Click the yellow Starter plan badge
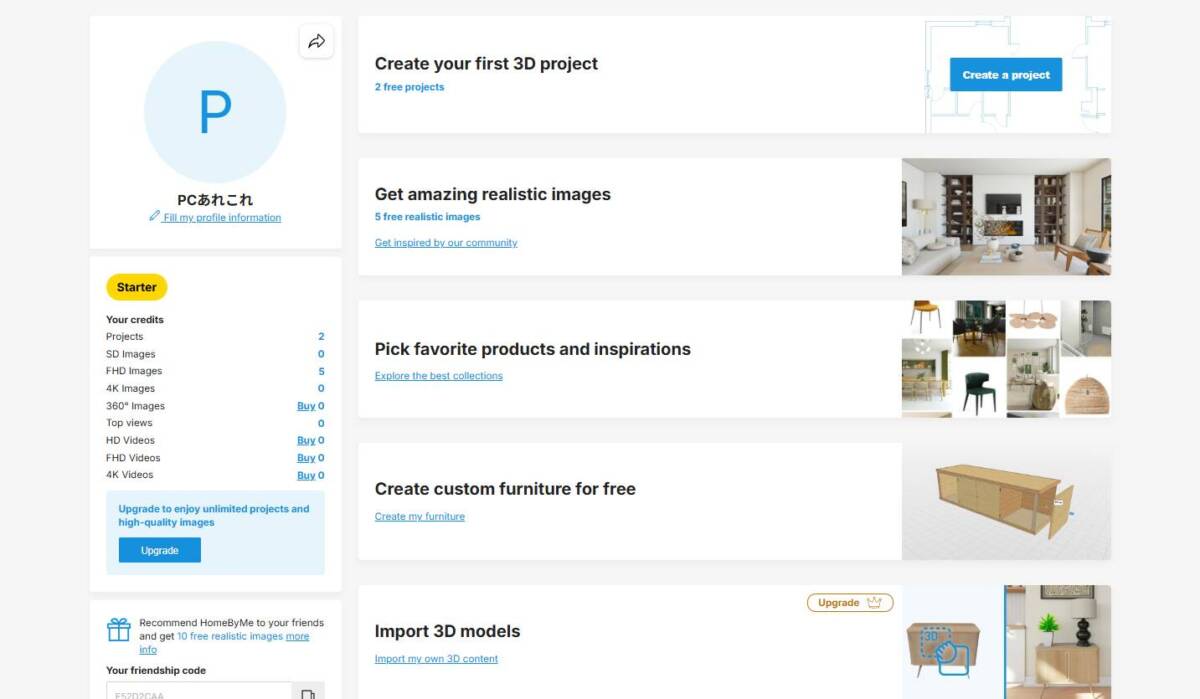 pos(137,287)
